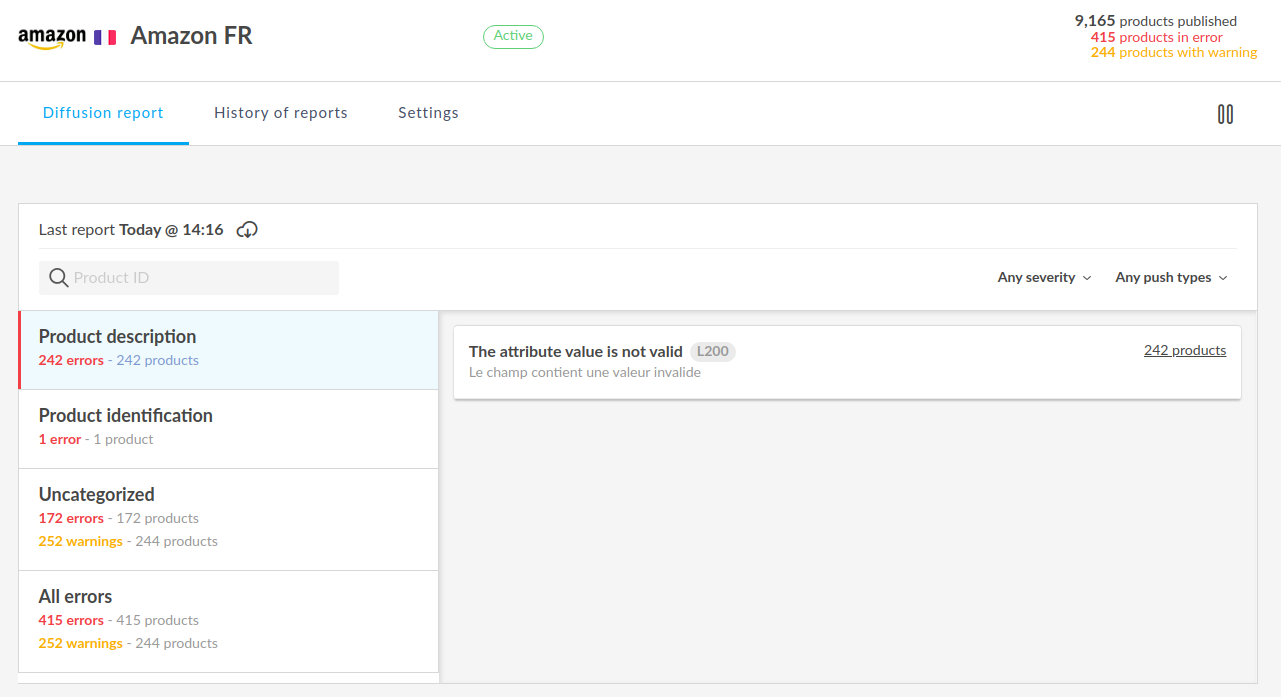Click the Amazon logo
1281x697 pixels.
(52, 38)
